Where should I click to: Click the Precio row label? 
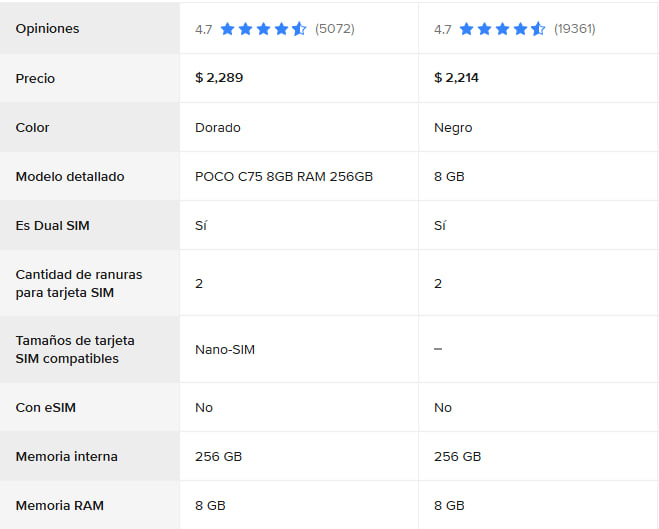[35, 79]
